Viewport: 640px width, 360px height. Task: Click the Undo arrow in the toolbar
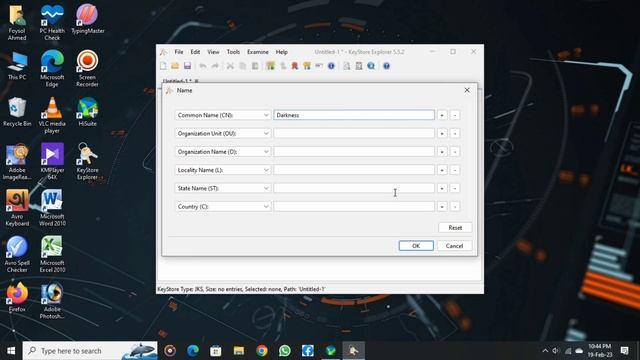[x=203, y=66]
